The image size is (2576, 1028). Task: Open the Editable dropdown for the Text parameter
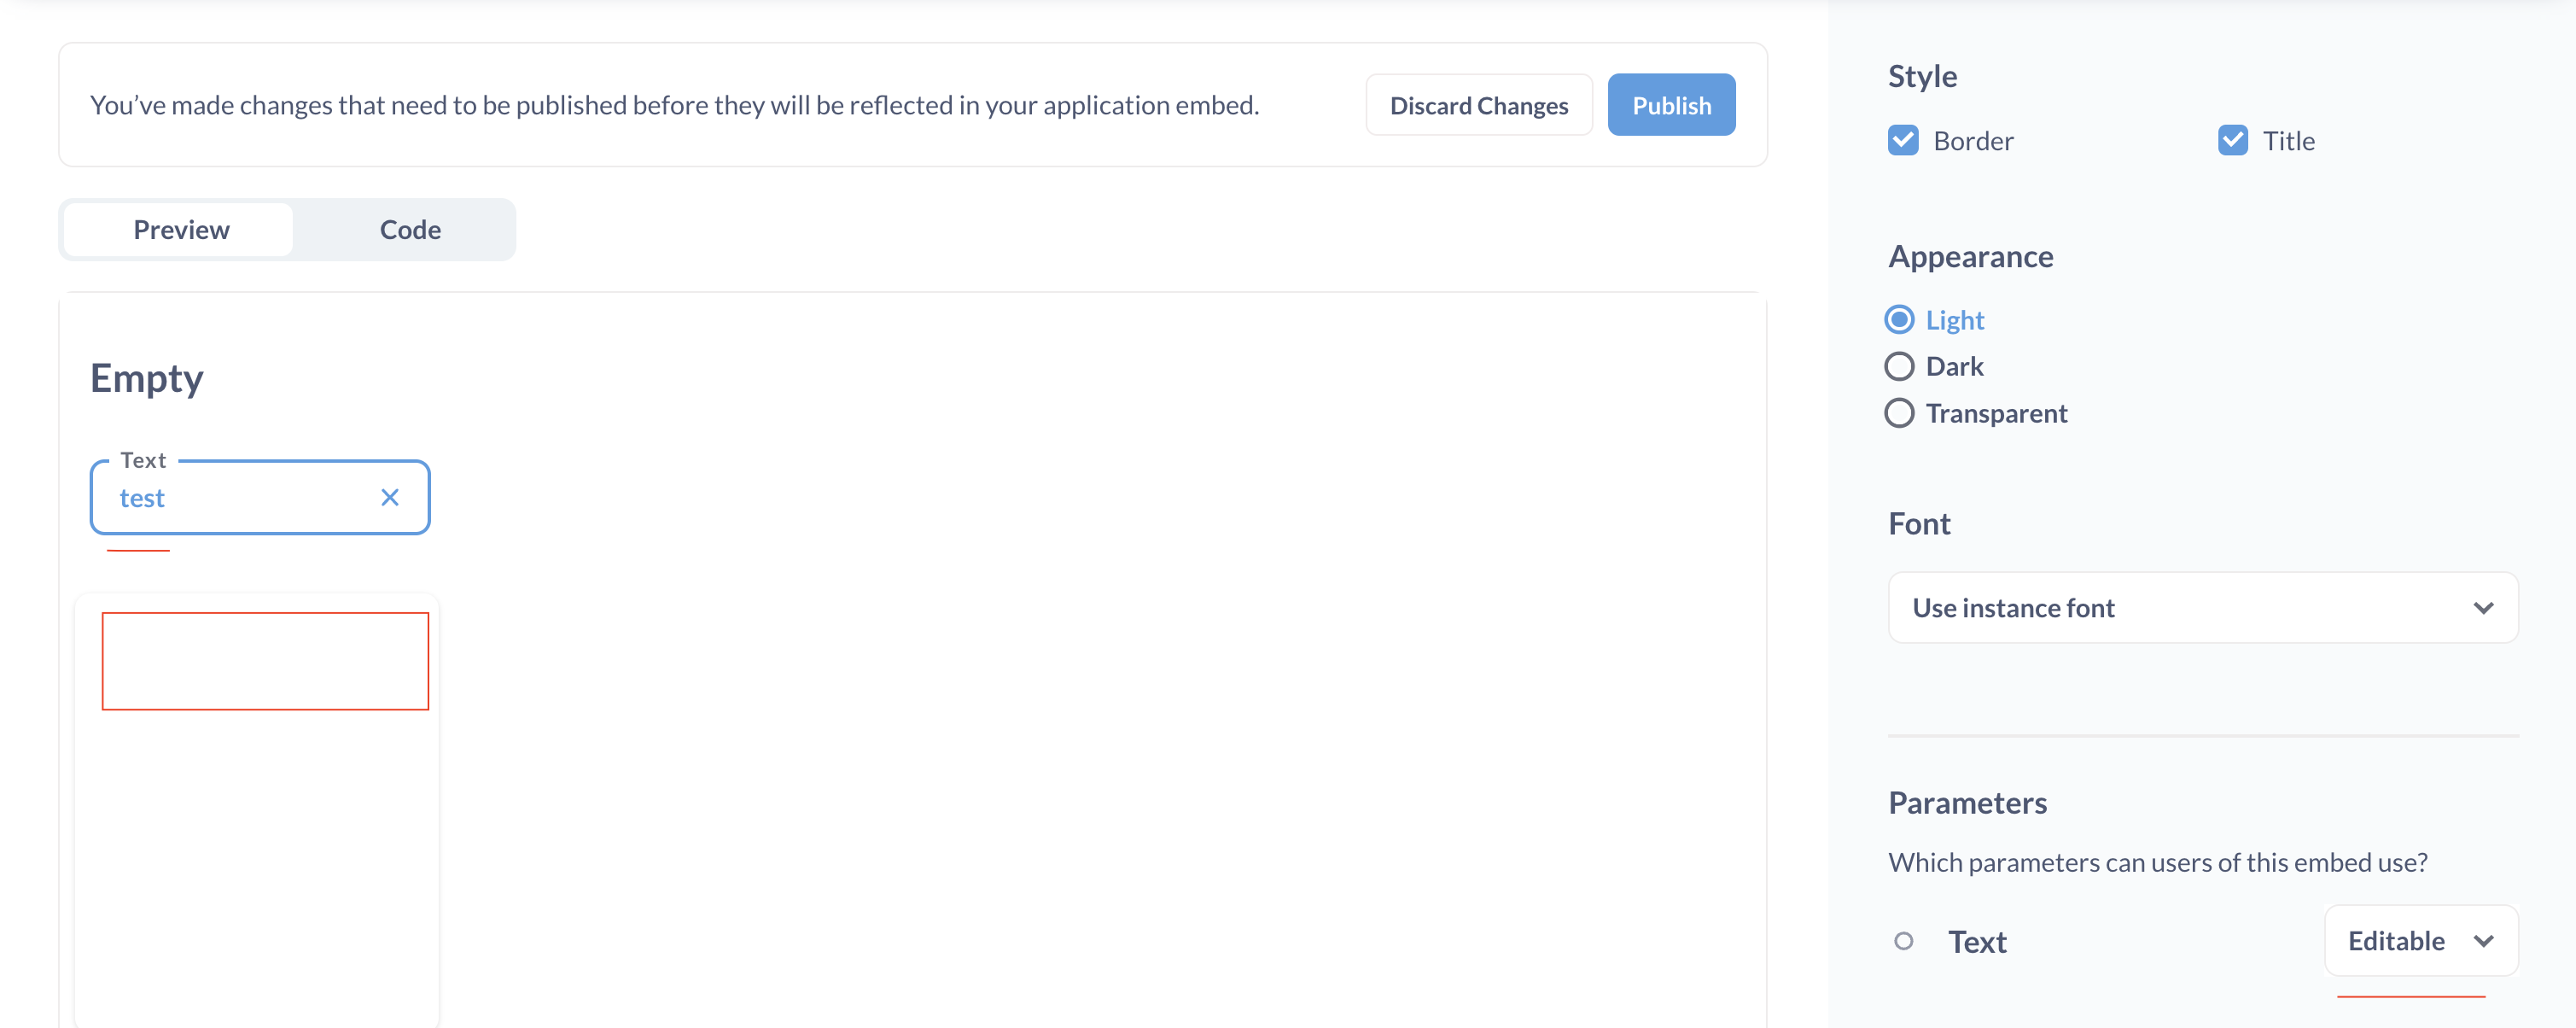[x=2421, y=941]
